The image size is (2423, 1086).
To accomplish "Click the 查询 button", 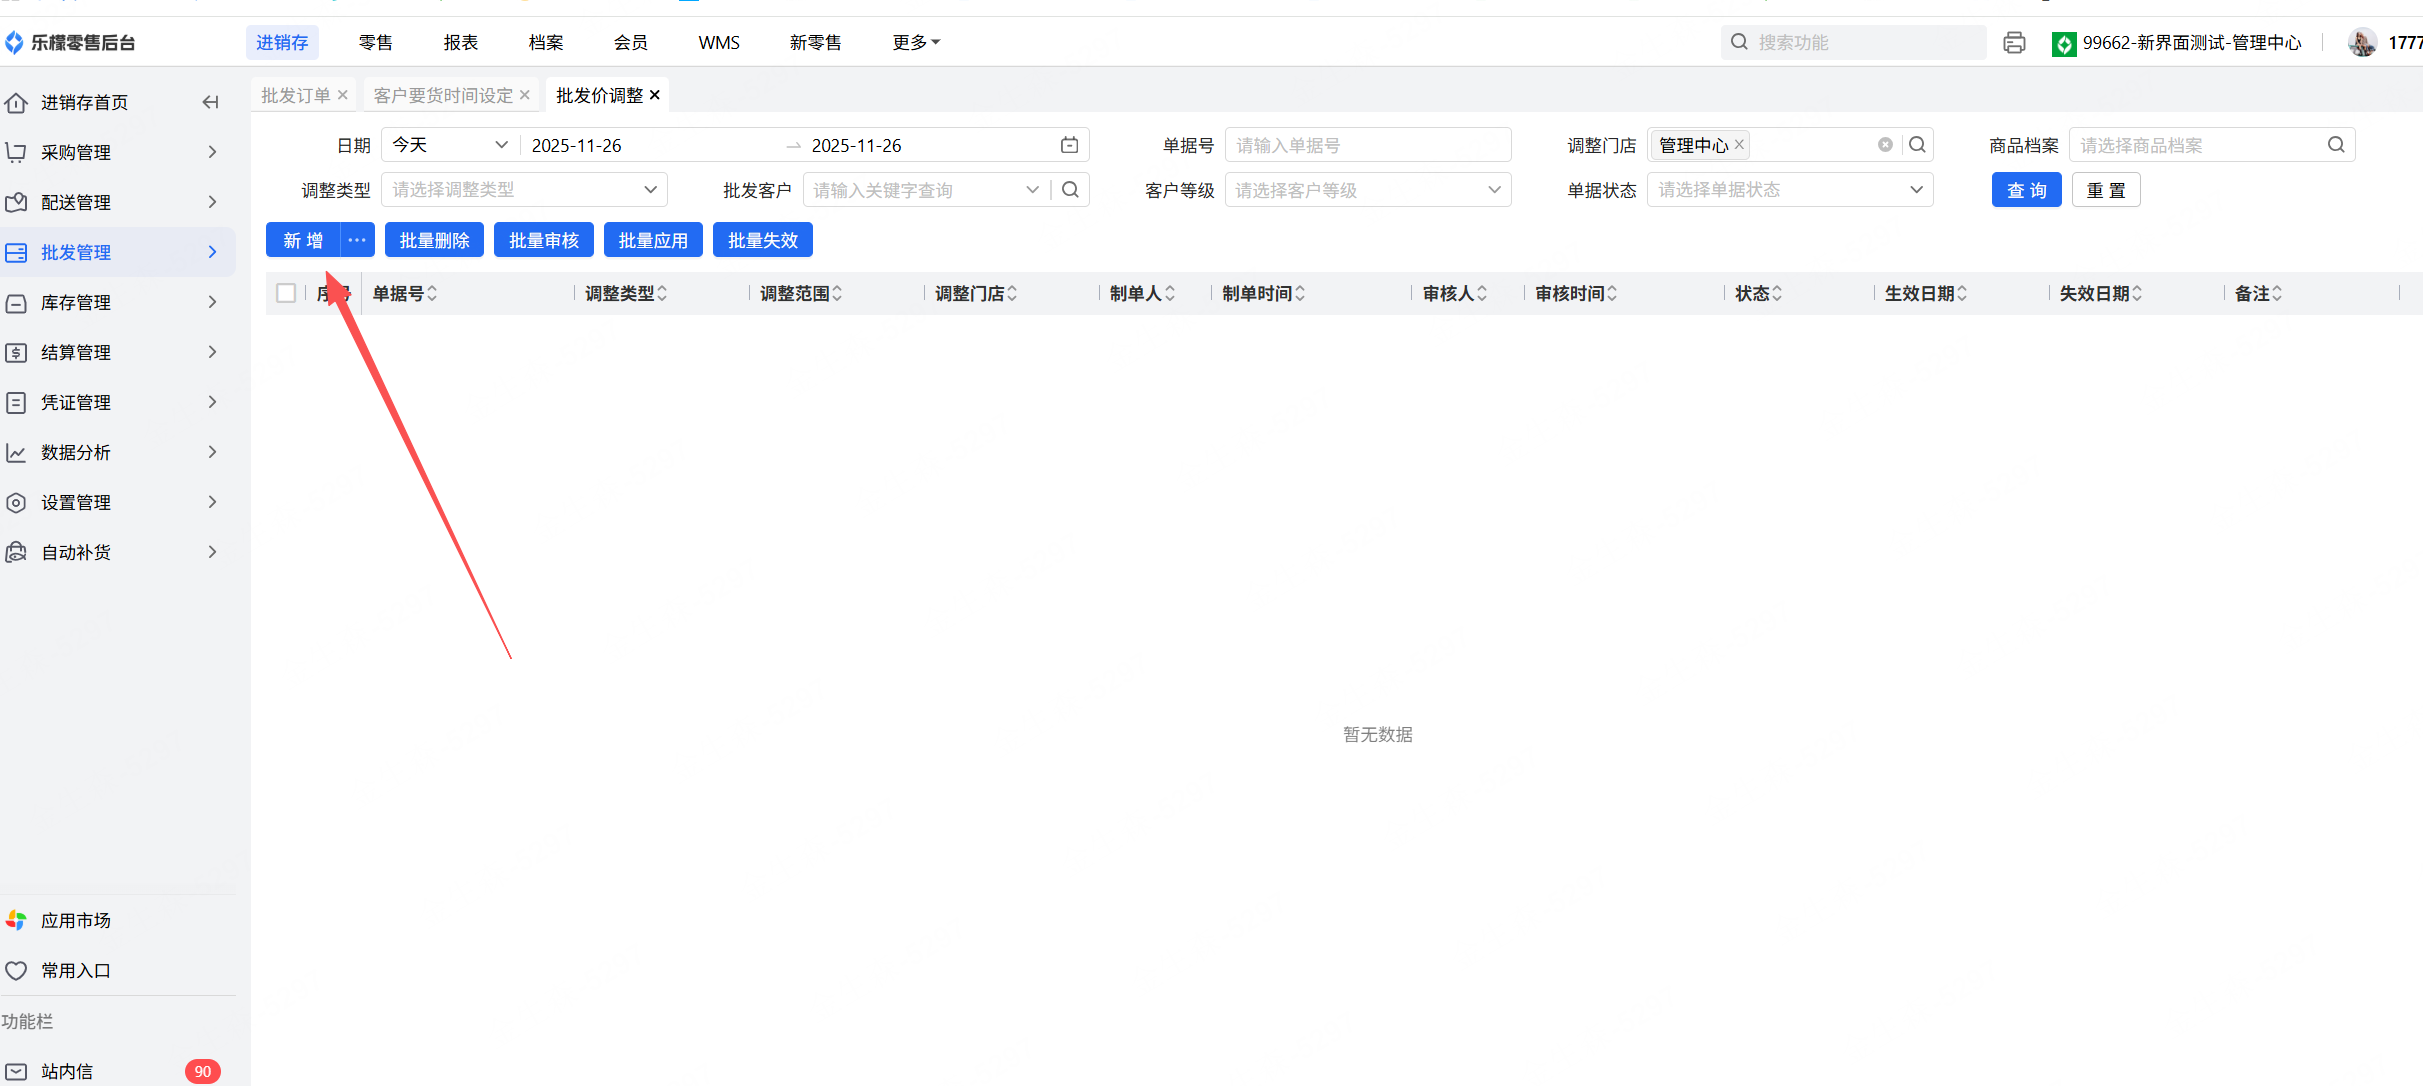I will 2026,190.
